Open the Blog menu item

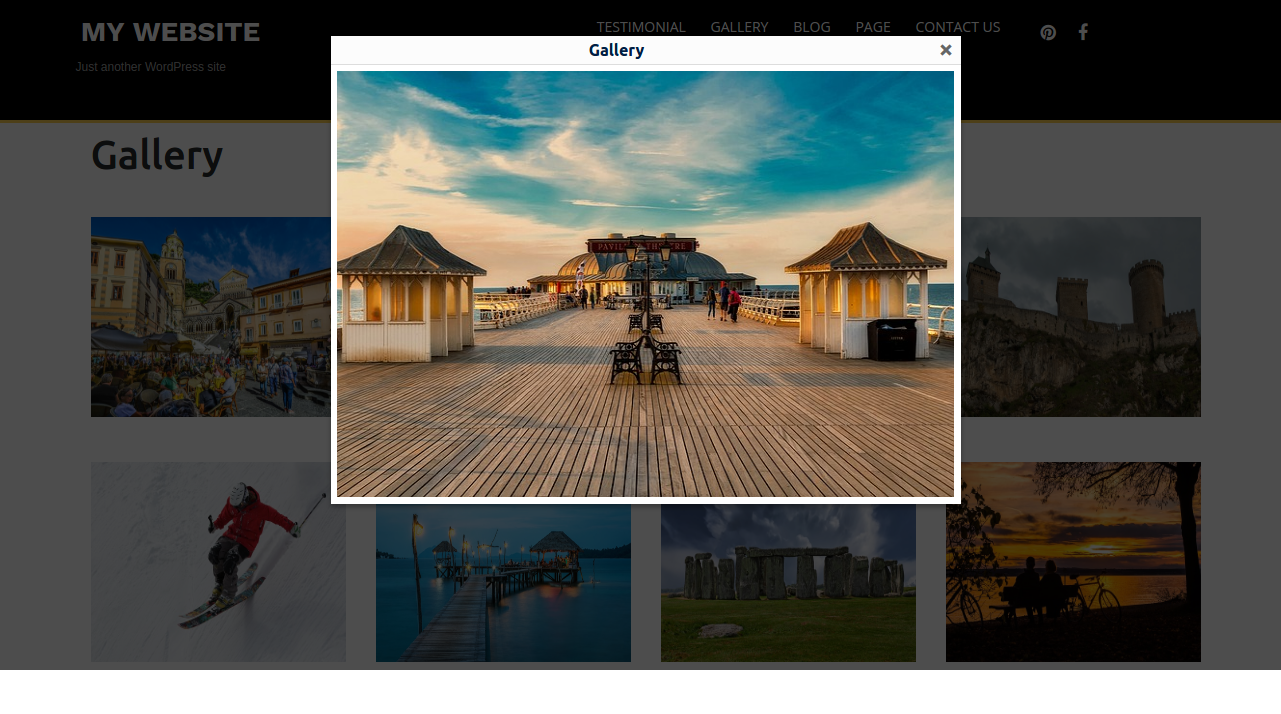point(811,27)
